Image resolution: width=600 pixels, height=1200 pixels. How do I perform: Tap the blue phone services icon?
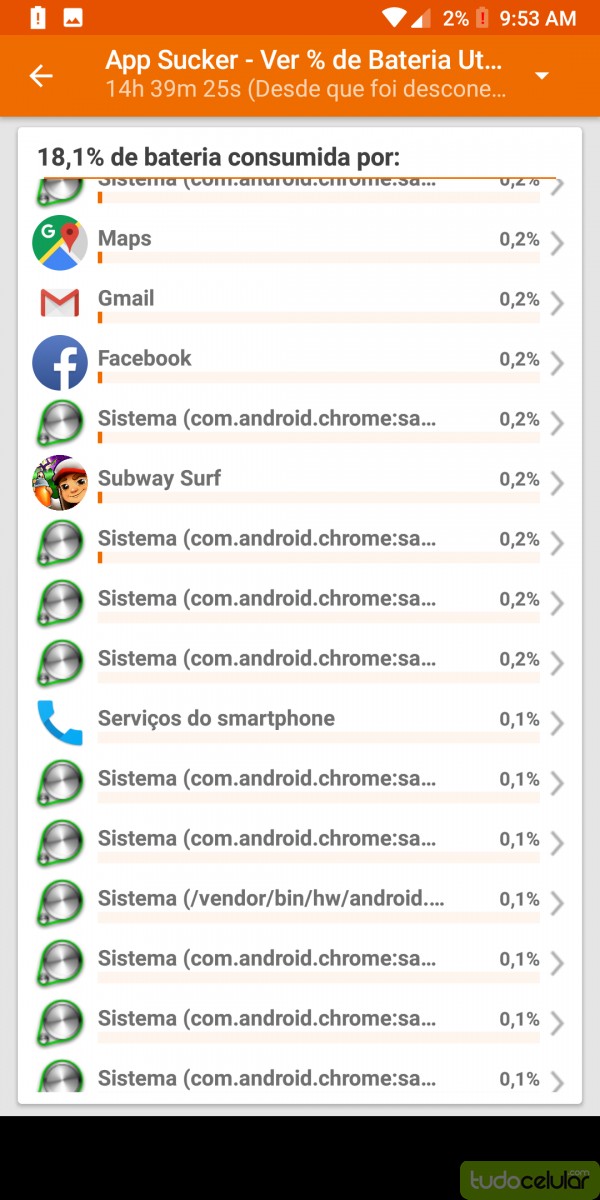60,722
